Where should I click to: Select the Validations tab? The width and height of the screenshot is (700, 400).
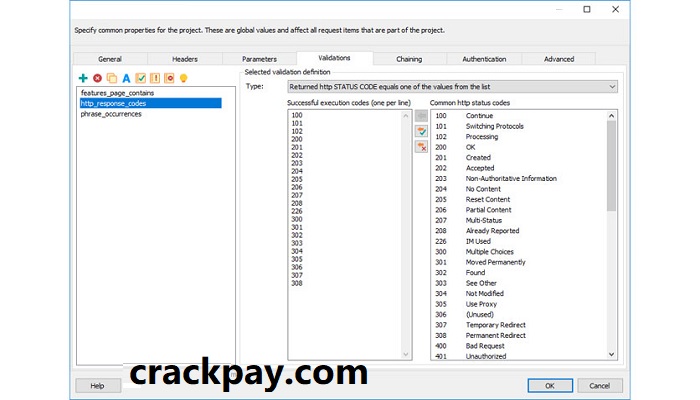(x=334, y=58)
